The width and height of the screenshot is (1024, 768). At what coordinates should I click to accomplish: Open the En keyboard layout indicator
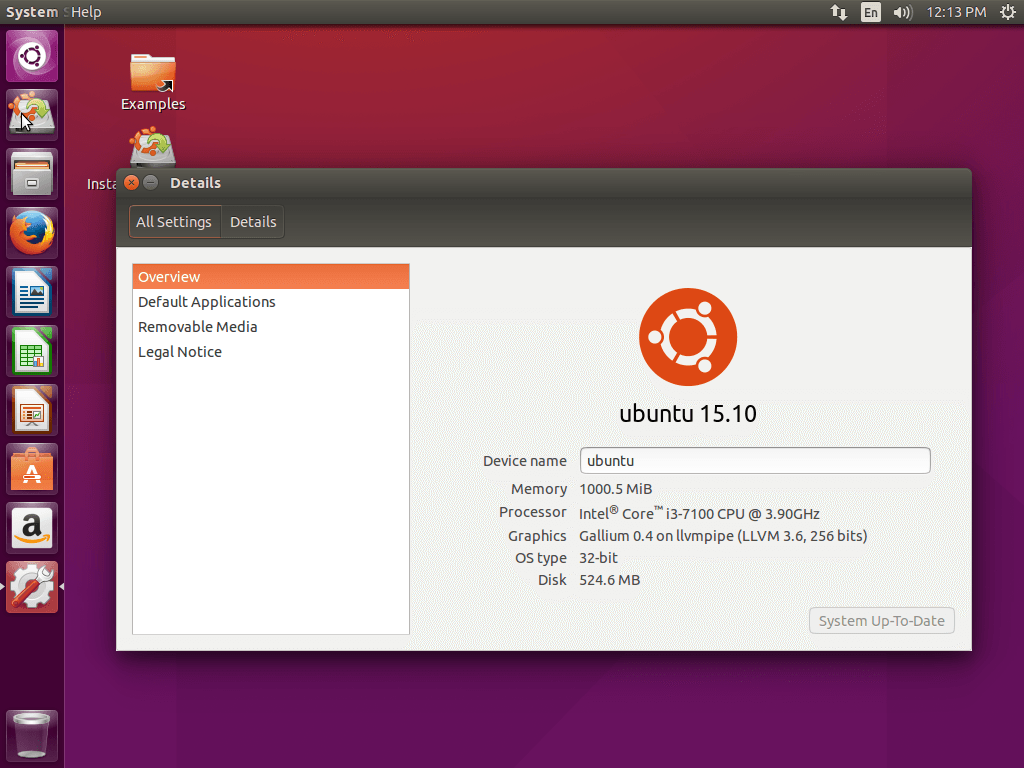click(x=871, y=12)
